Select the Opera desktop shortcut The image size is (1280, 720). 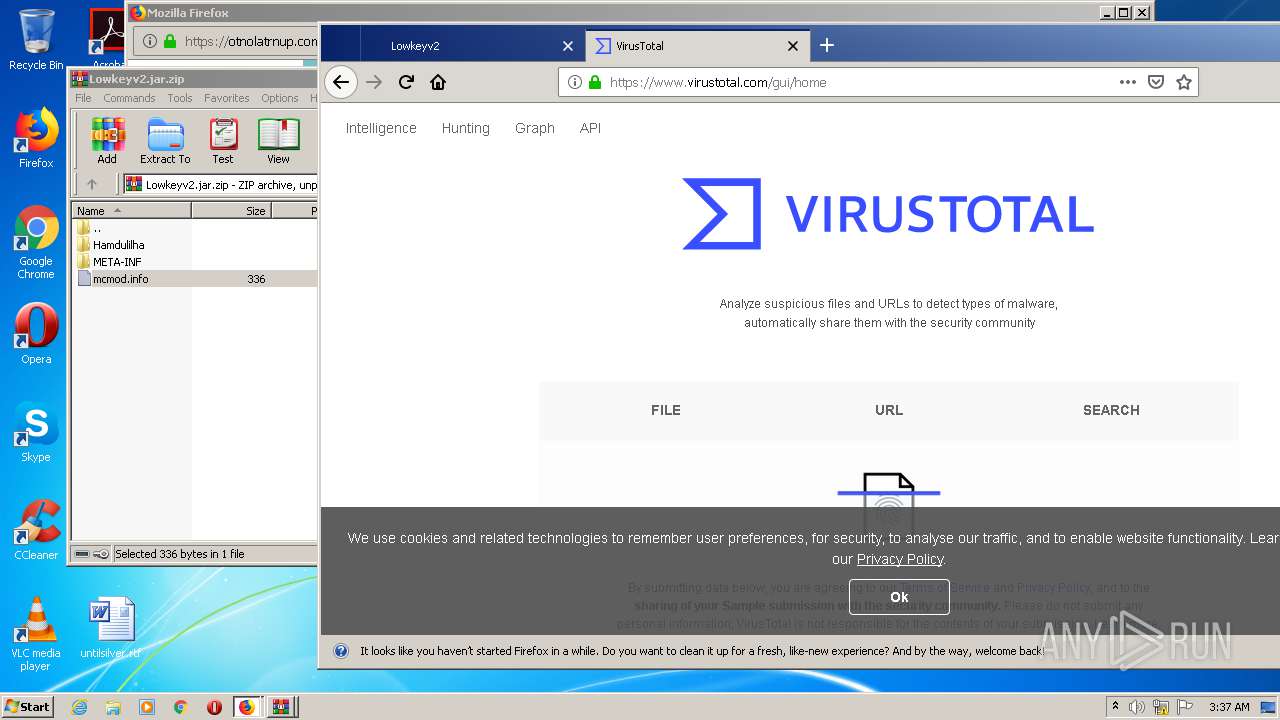pos(36,334)
